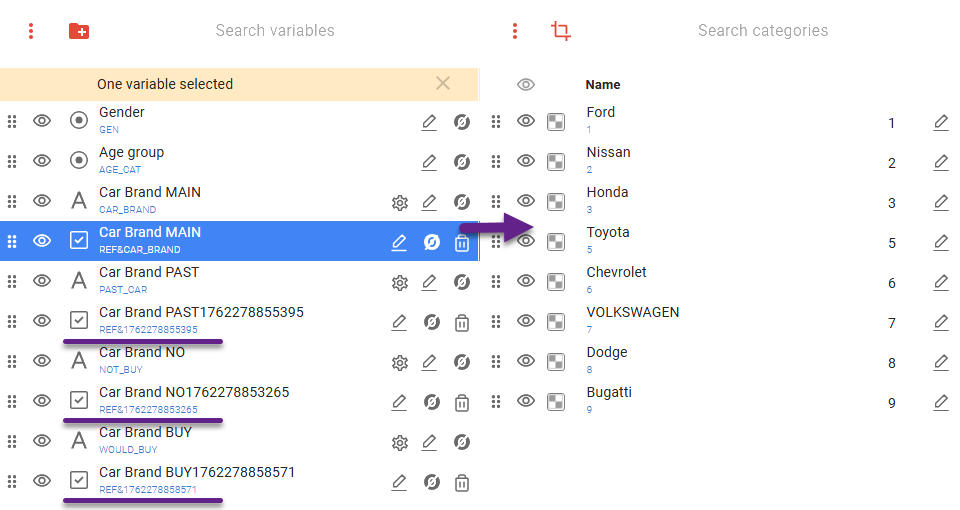Click the add folder icon
The width and height of the screenshot is (960, 510).
[x=79, y=31]
